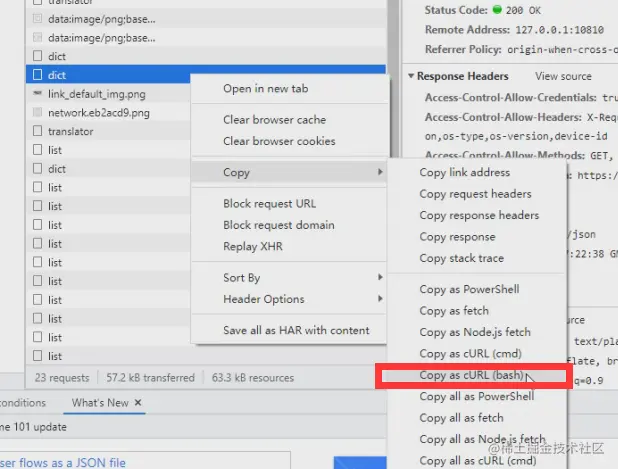Select the link_default_img.png request
This screenshot has height=469, width=618.
coord(97,94)
